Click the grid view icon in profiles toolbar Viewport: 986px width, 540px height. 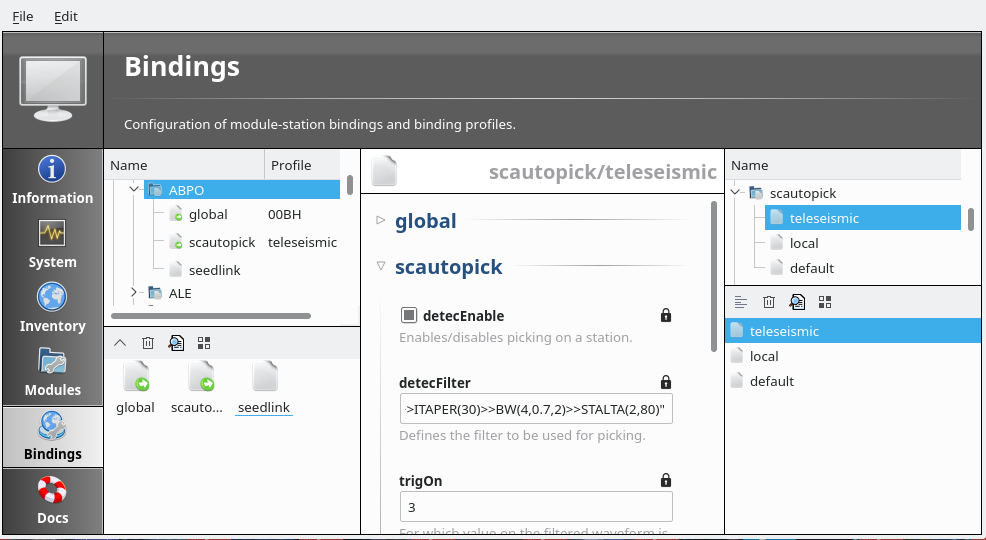coord(825,302)
